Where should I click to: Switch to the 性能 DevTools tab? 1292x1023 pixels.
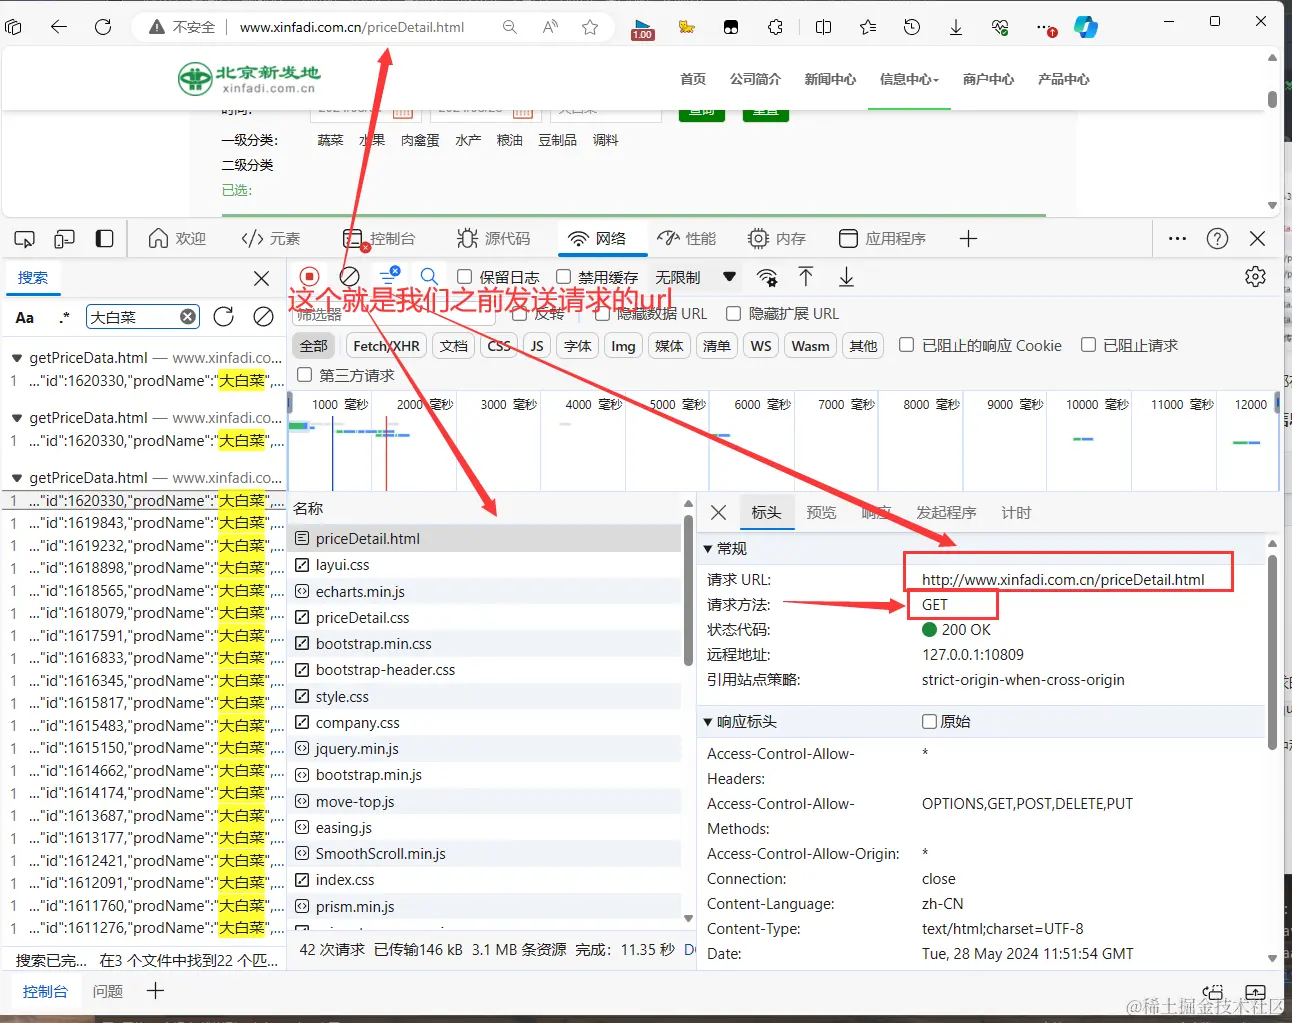(x=687, y=238)
